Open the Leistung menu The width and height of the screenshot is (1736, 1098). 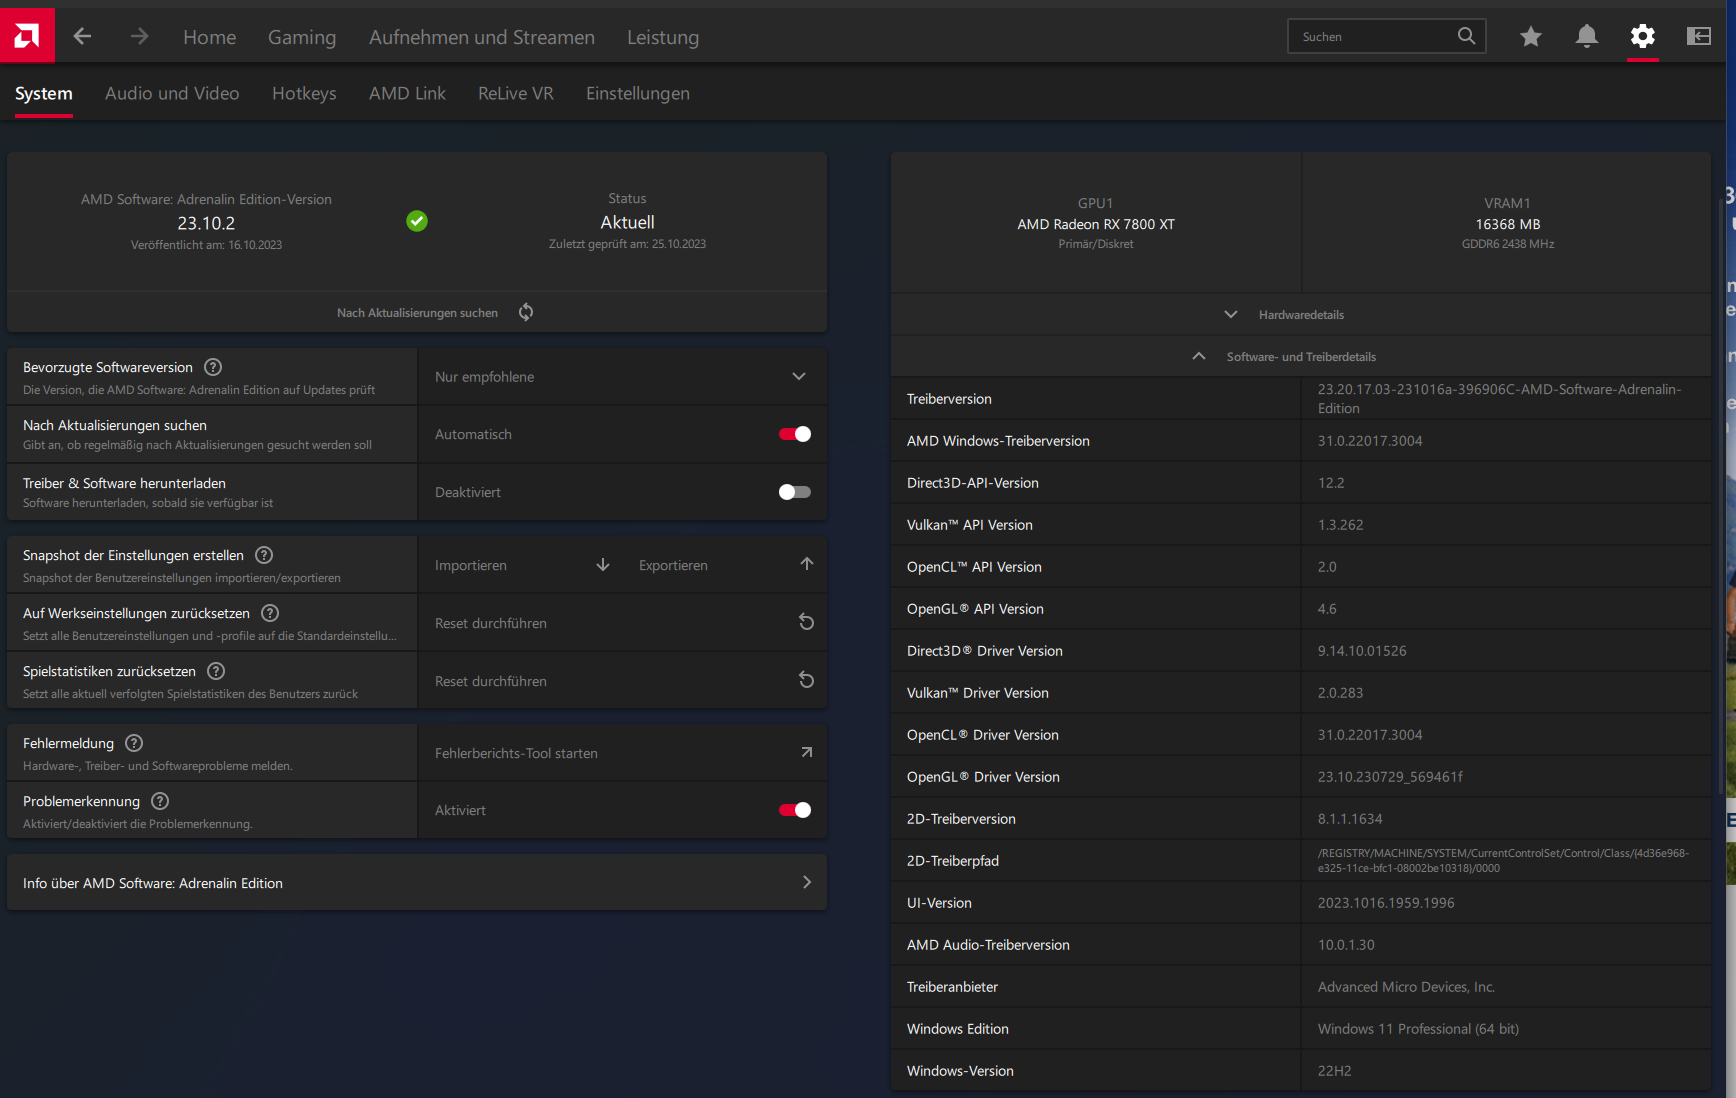[x=663, y=37]
